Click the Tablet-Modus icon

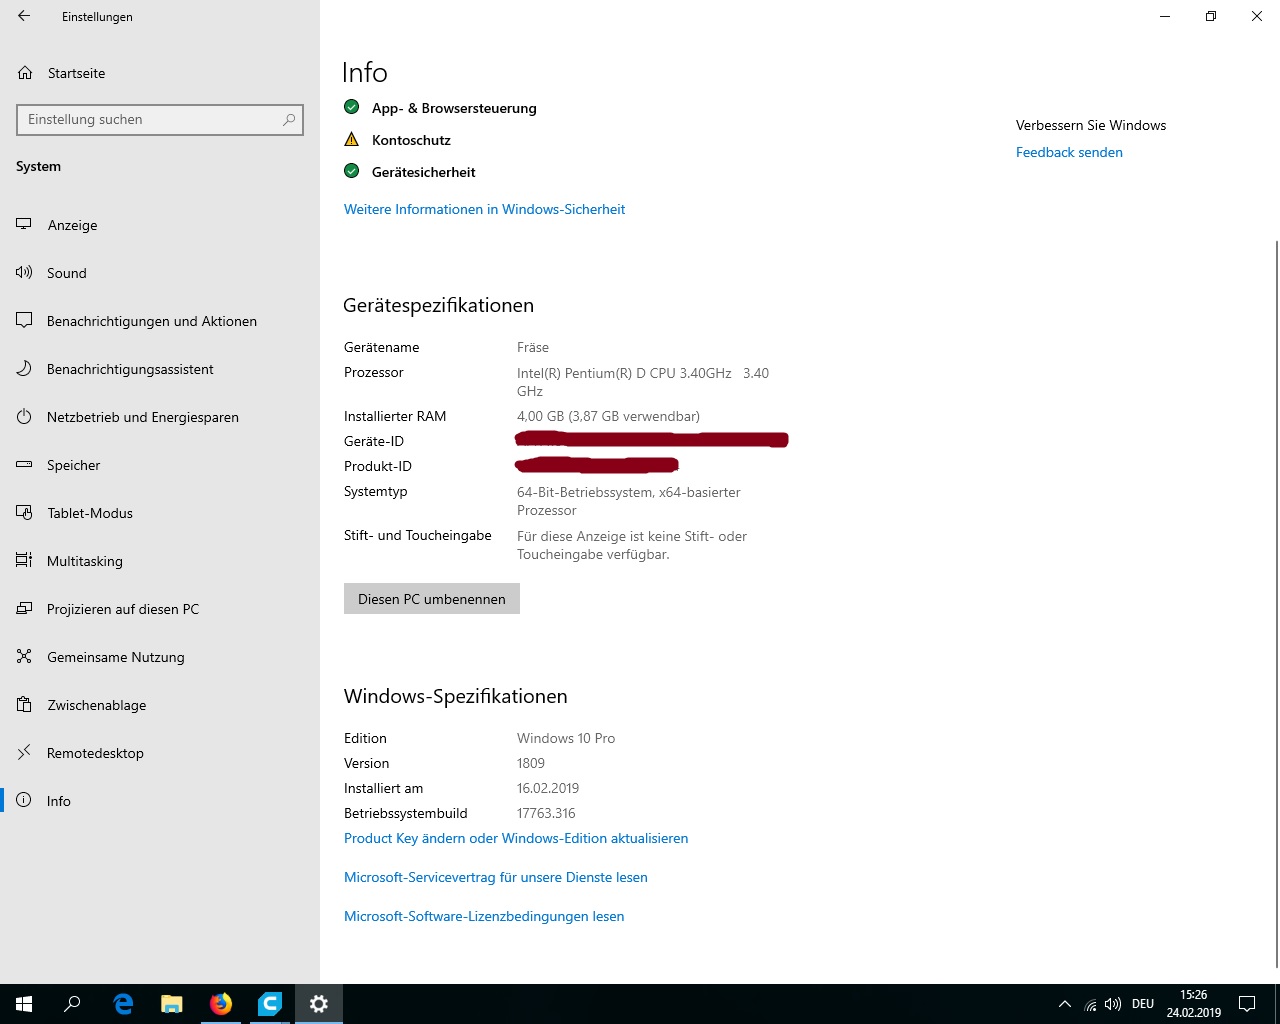click(24, 513)
